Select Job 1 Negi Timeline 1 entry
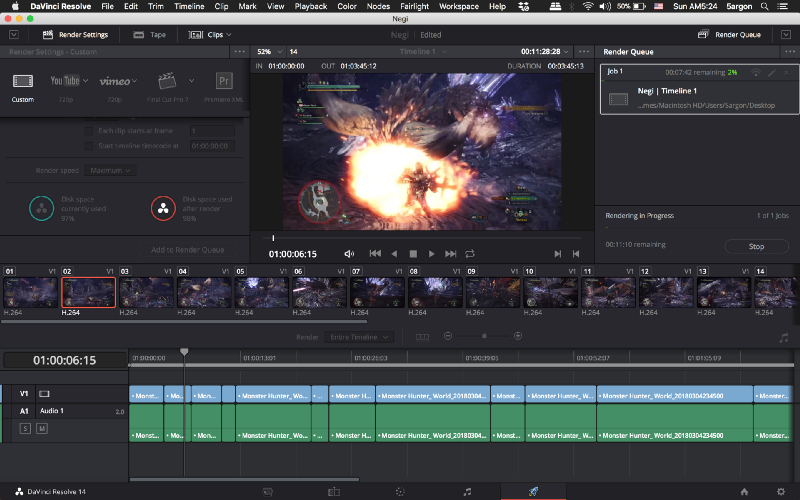800x500 pixels. [x=699, y=90]
